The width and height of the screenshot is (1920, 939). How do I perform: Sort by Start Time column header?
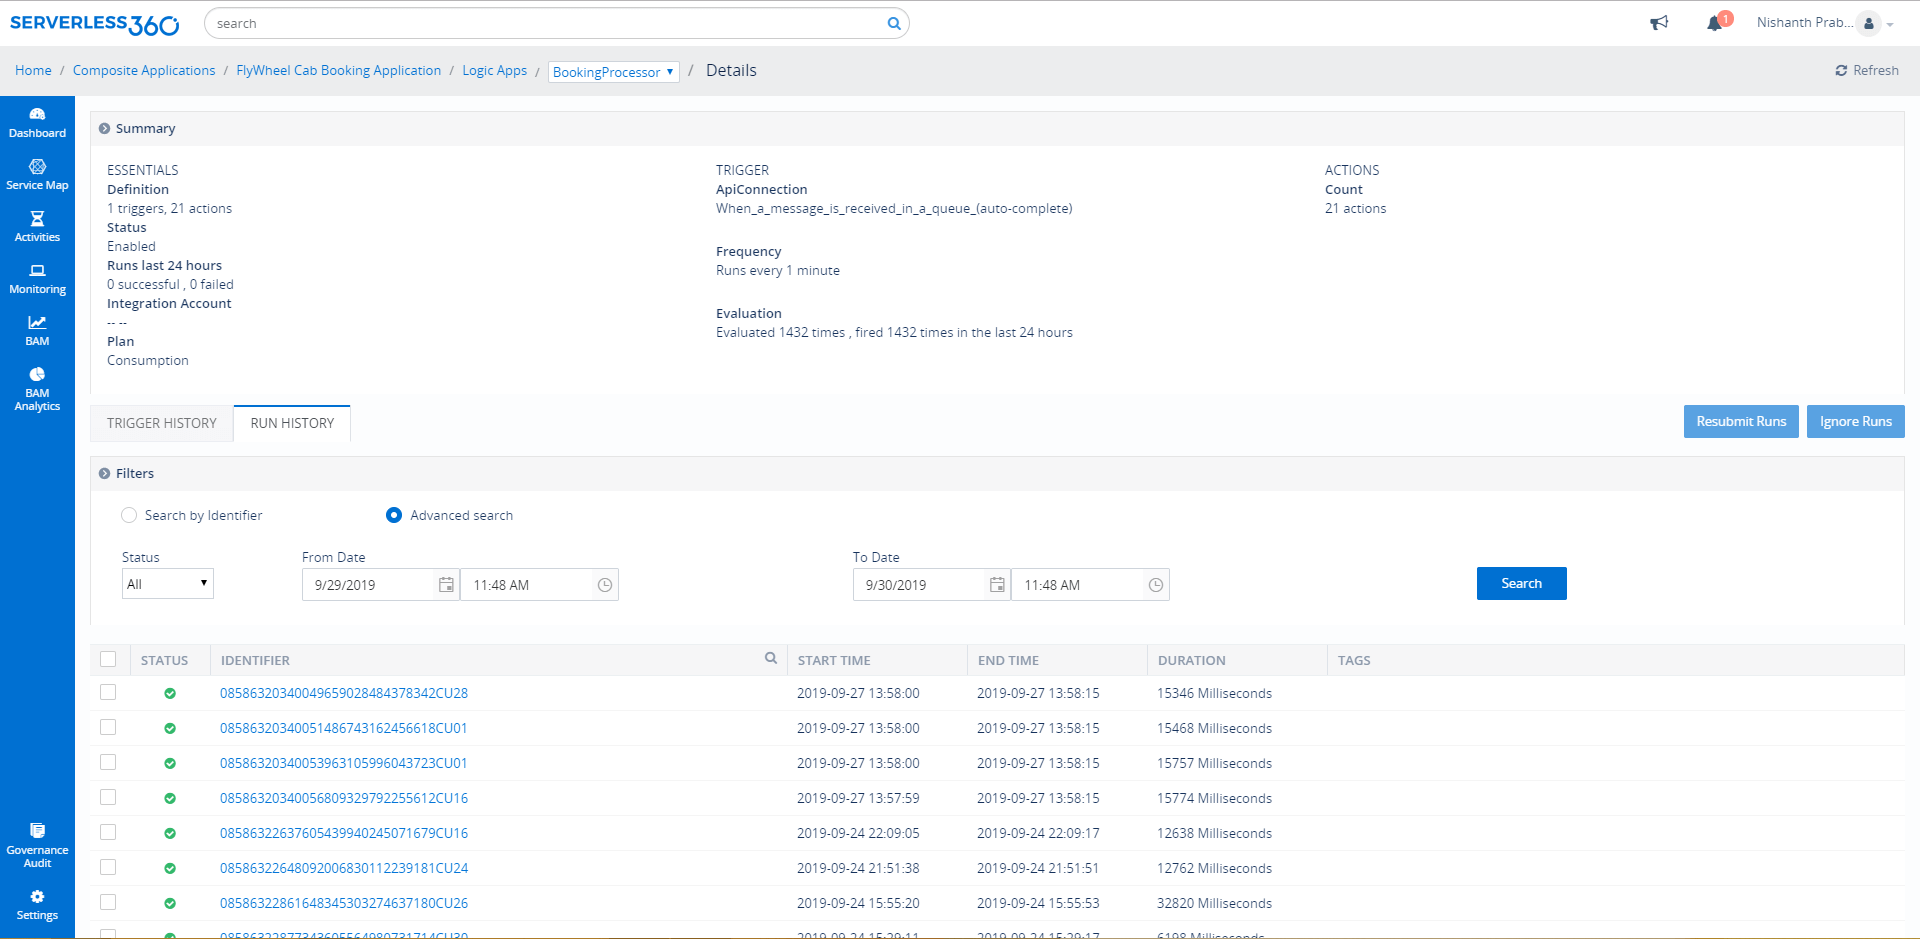pyautogui.click(x=834, y=661)
